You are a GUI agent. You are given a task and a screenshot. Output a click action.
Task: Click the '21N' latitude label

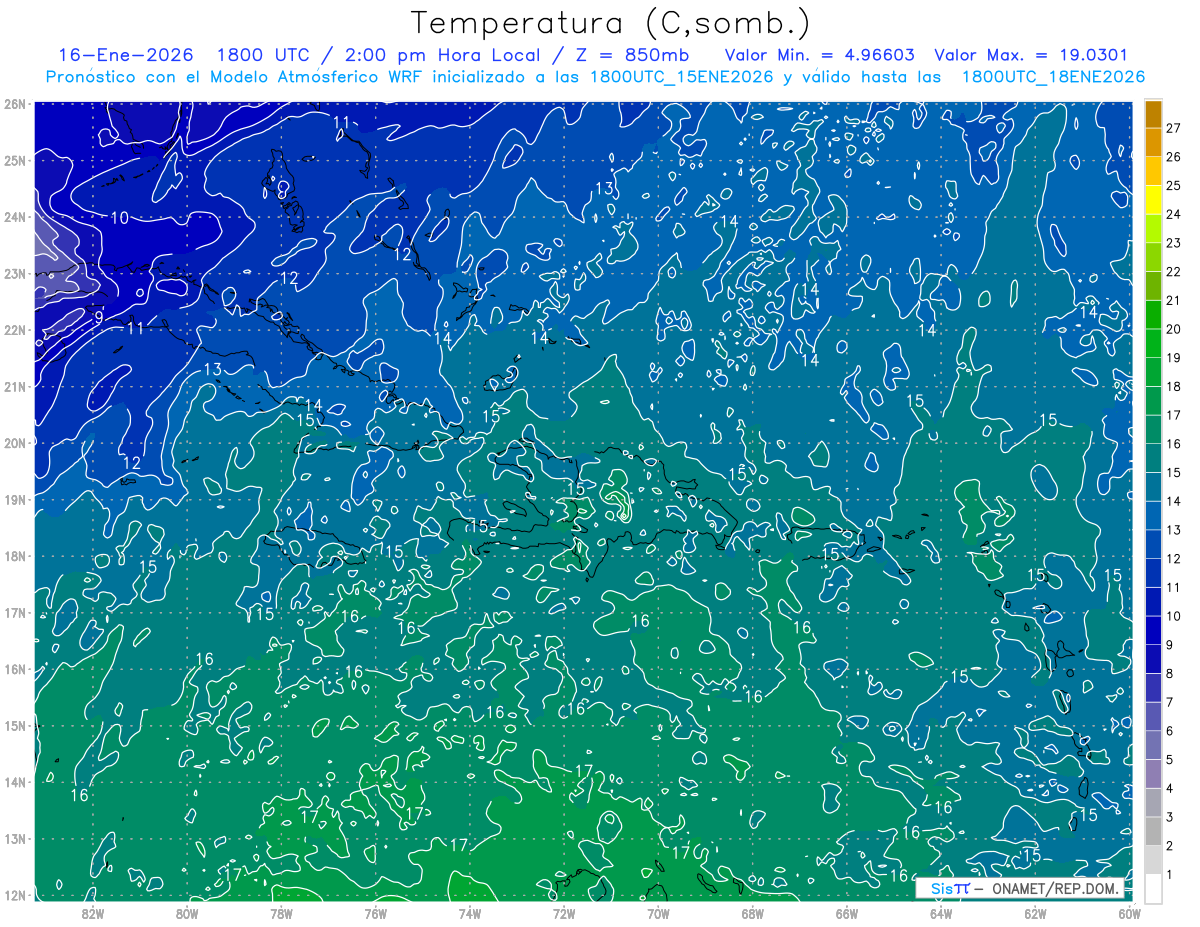(14, 386)
